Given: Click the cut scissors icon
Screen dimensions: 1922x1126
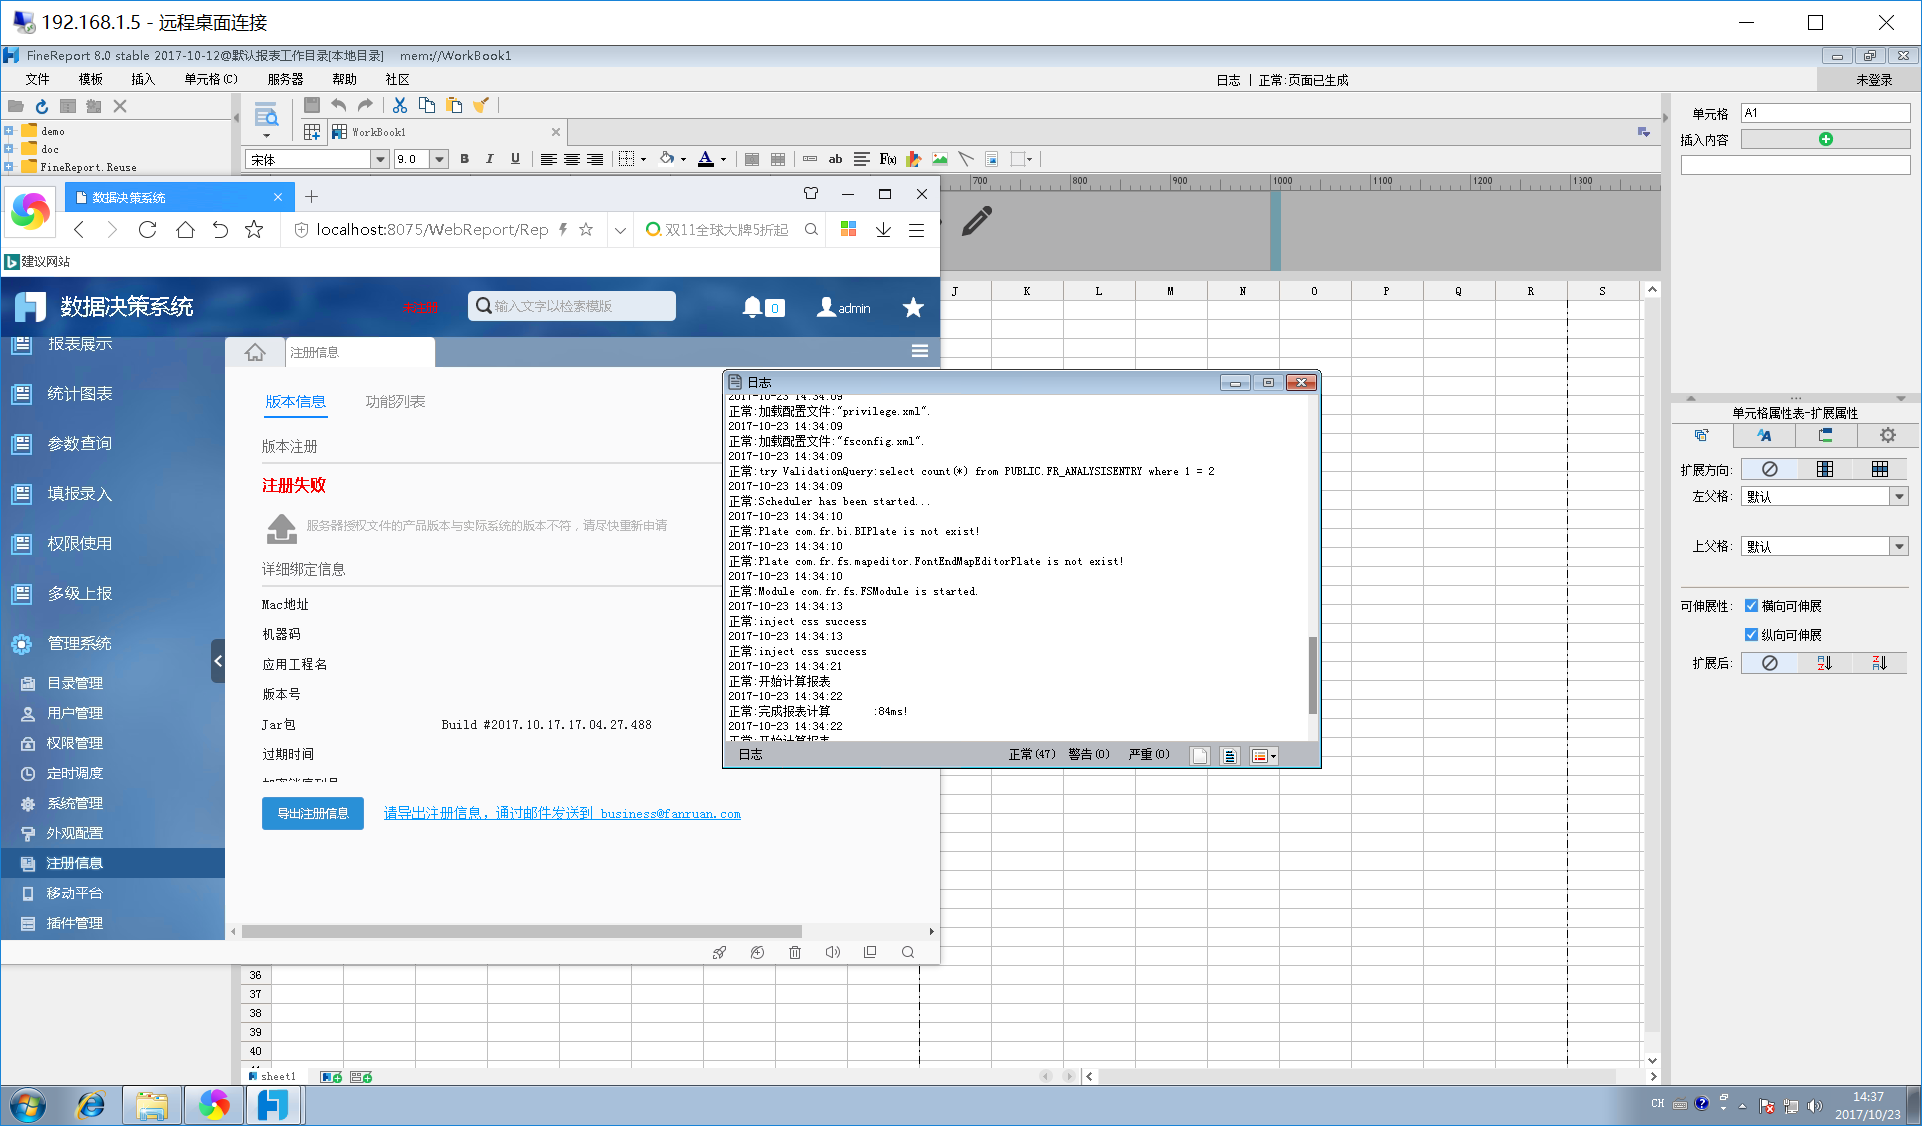Looking at the screenshot, I should click(399, 105).
